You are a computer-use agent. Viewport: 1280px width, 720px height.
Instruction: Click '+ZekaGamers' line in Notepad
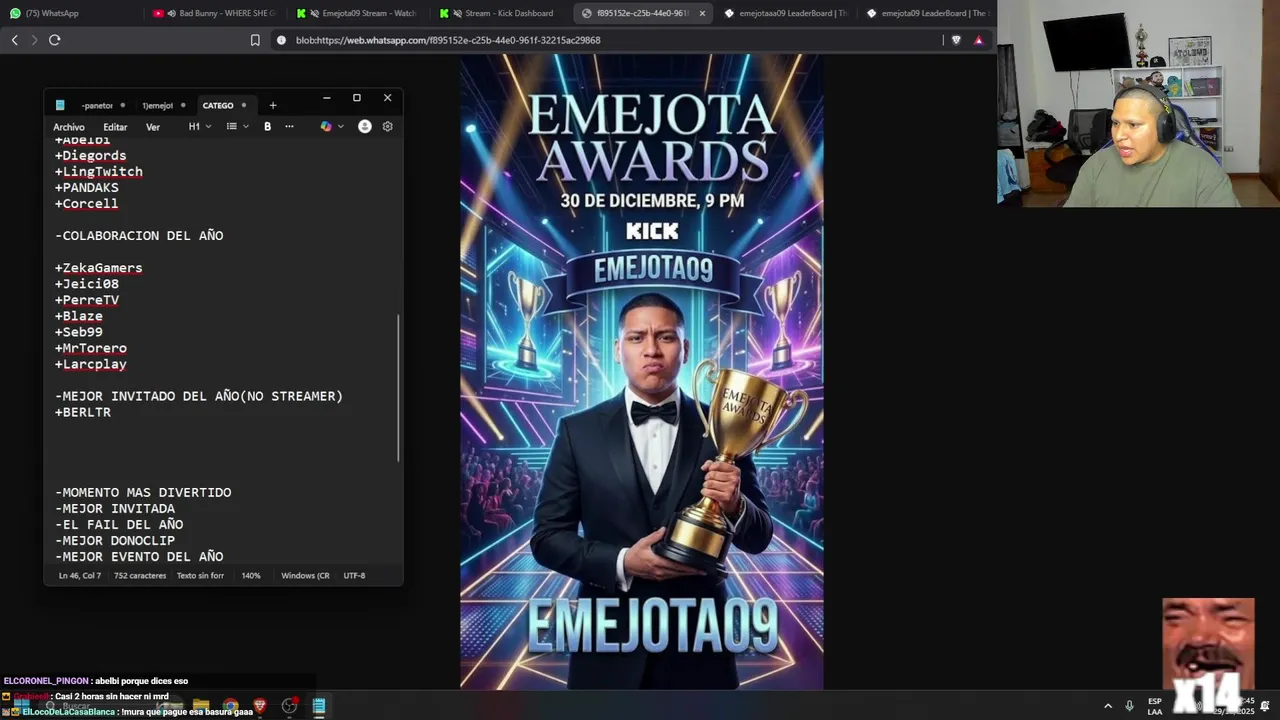pyautogui.click(x=98, y=268)
